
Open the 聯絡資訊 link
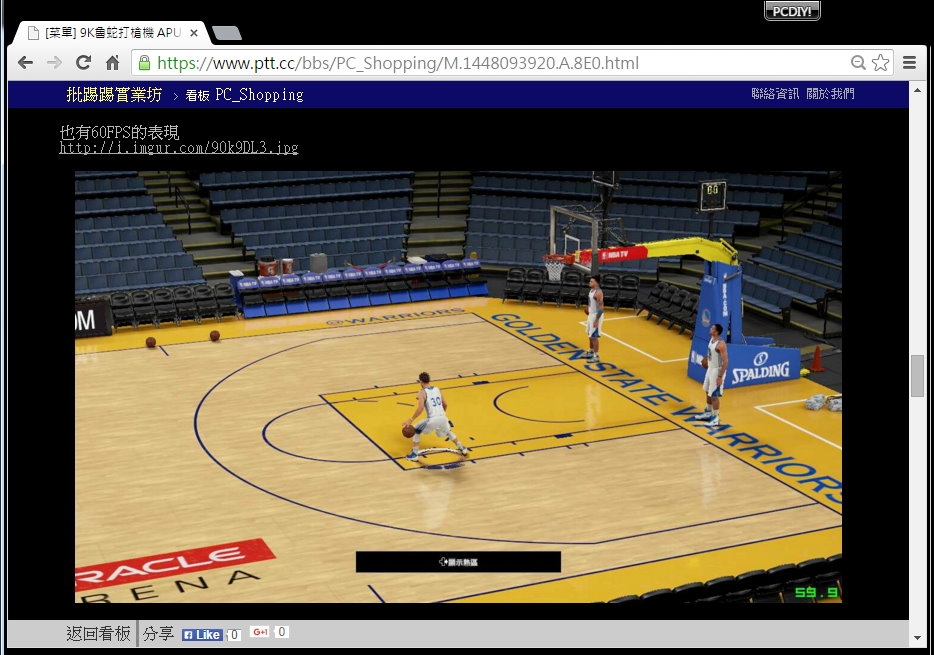[775, 93]
